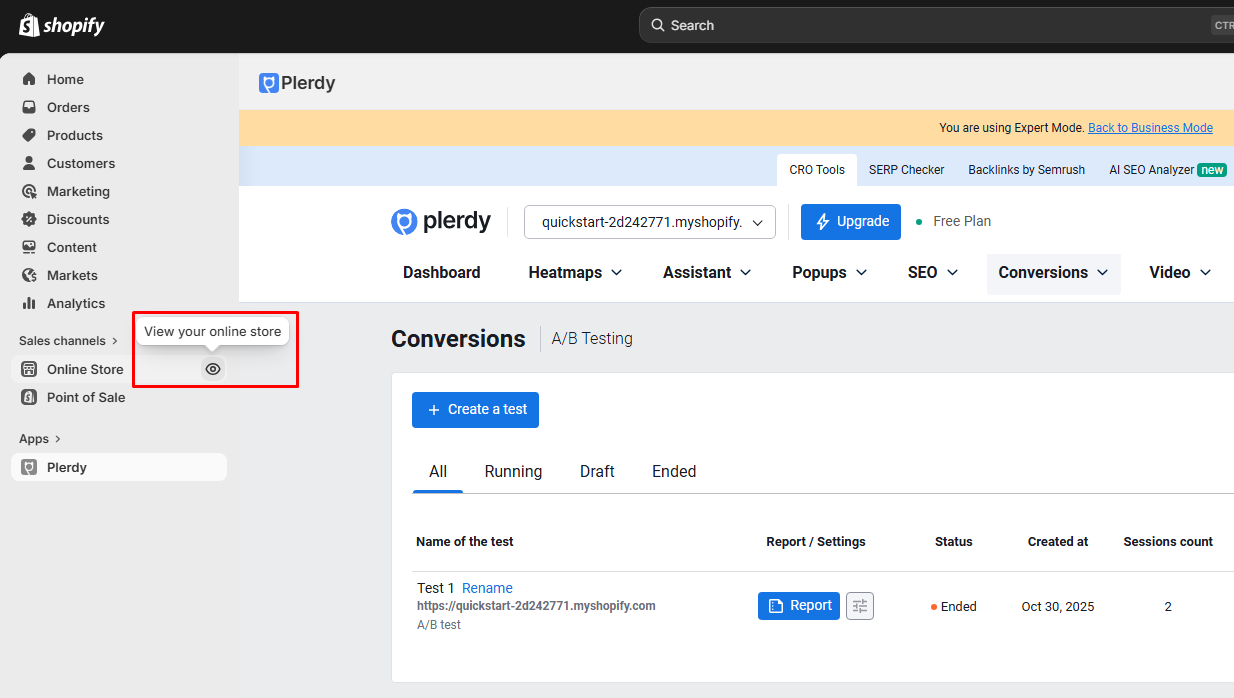Open test settings via the sliders icon

click(860, 606)
